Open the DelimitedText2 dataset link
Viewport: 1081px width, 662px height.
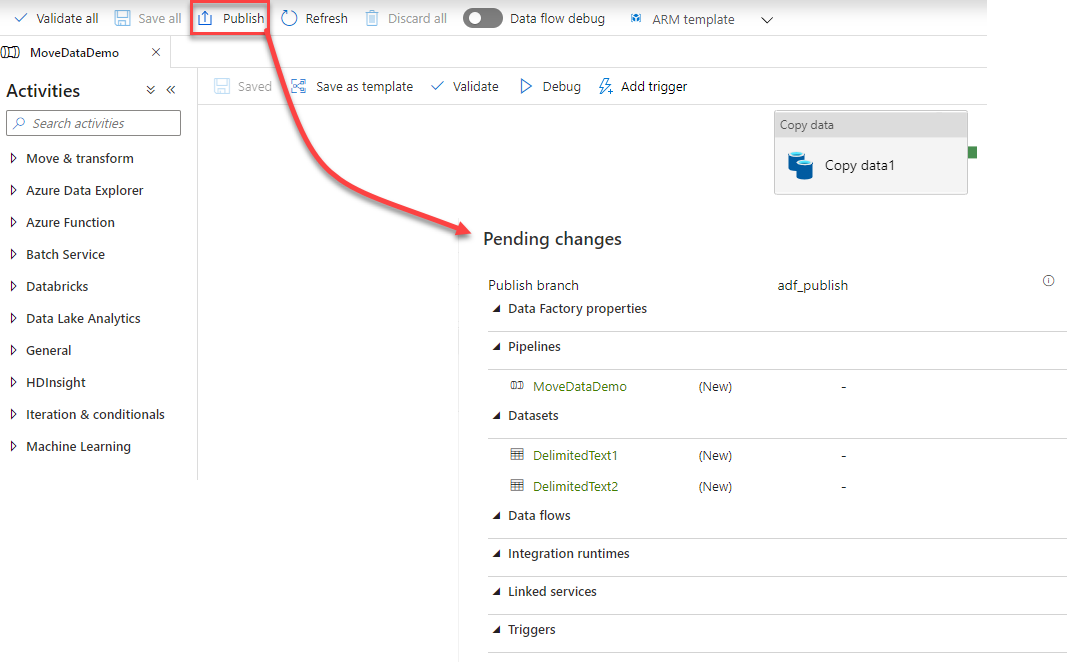[575, 487]
